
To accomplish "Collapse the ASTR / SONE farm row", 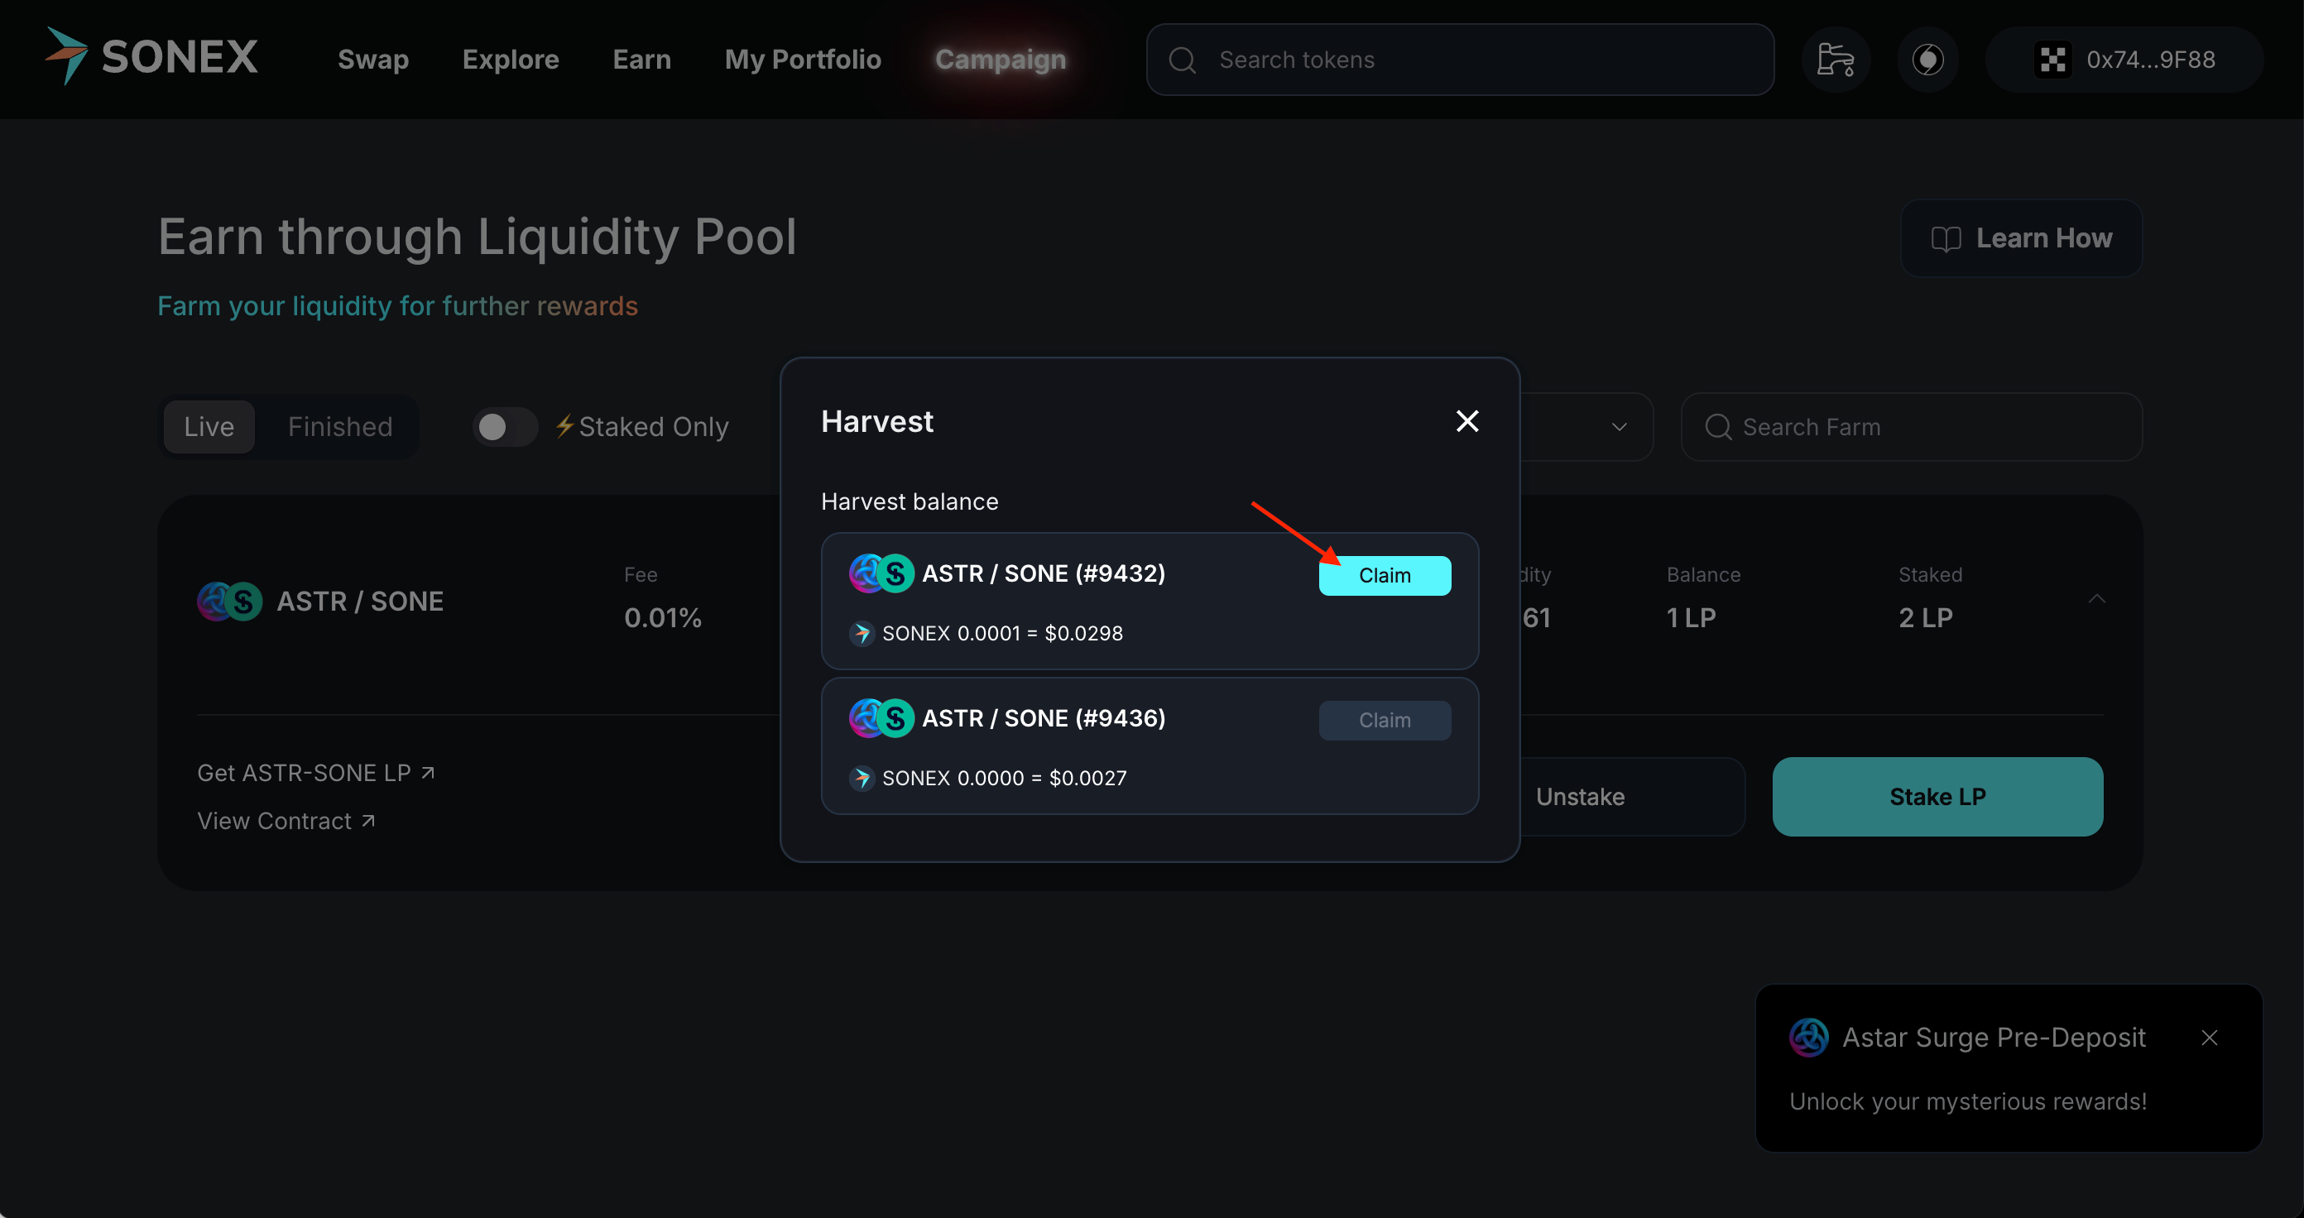I will [2096, 599].
